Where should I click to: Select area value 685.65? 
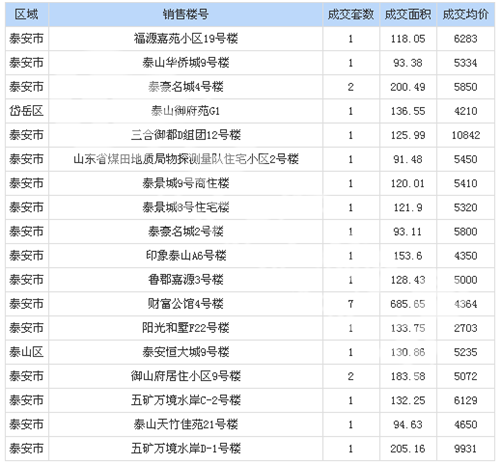point(408,304)
